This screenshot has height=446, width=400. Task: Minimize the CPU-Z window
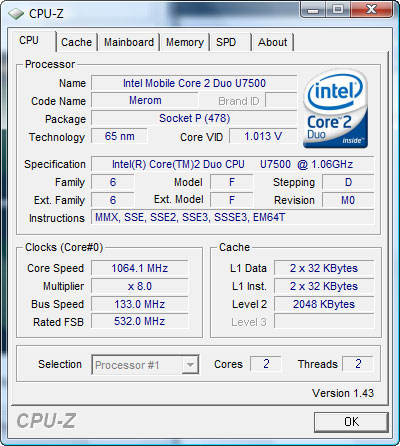[313, 9]
